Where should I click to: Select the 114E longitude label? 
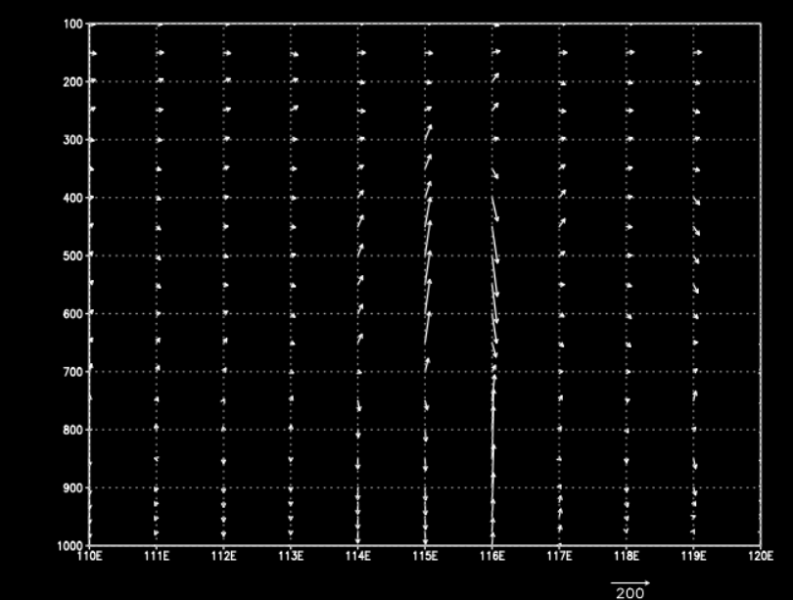[358, 555]
